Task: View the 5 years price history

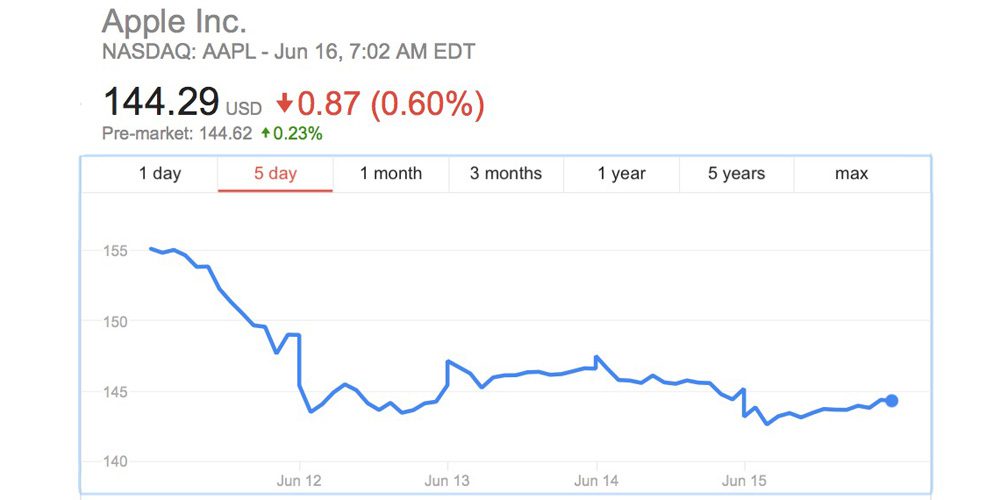Action: point(736,174)
